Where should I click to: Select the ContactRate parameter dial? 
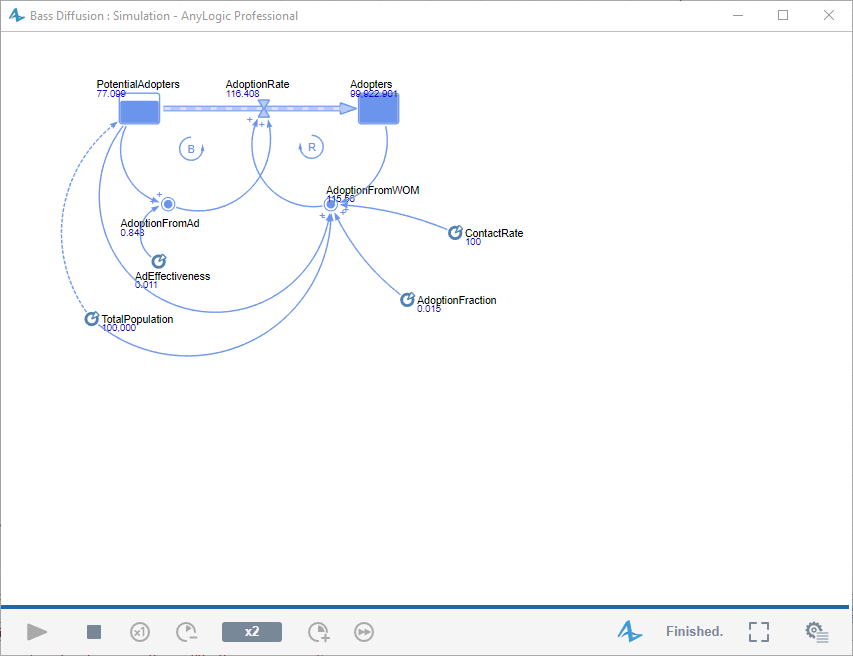pyautogui.click(x=455, y=231)
